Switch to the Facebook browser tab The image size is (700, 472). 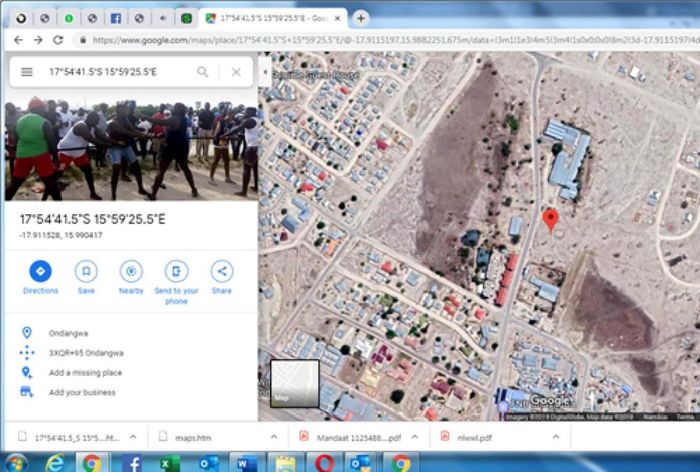(x=115, y=18)
